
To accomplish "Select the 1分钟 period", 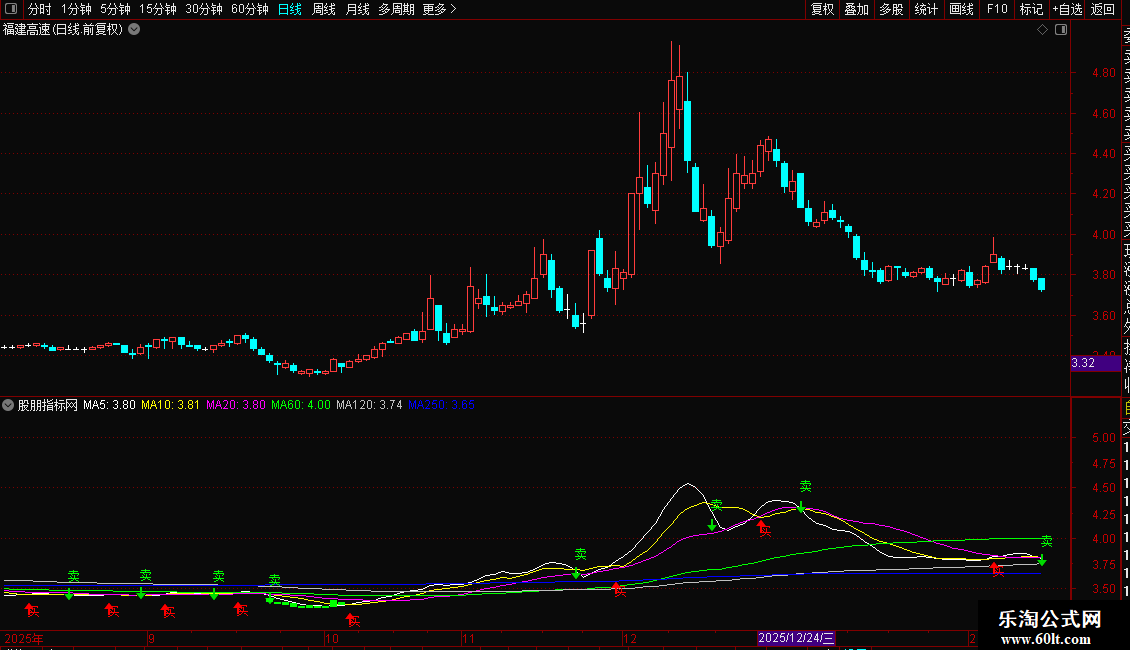I will pyautogui.click(x=76, y=9).
